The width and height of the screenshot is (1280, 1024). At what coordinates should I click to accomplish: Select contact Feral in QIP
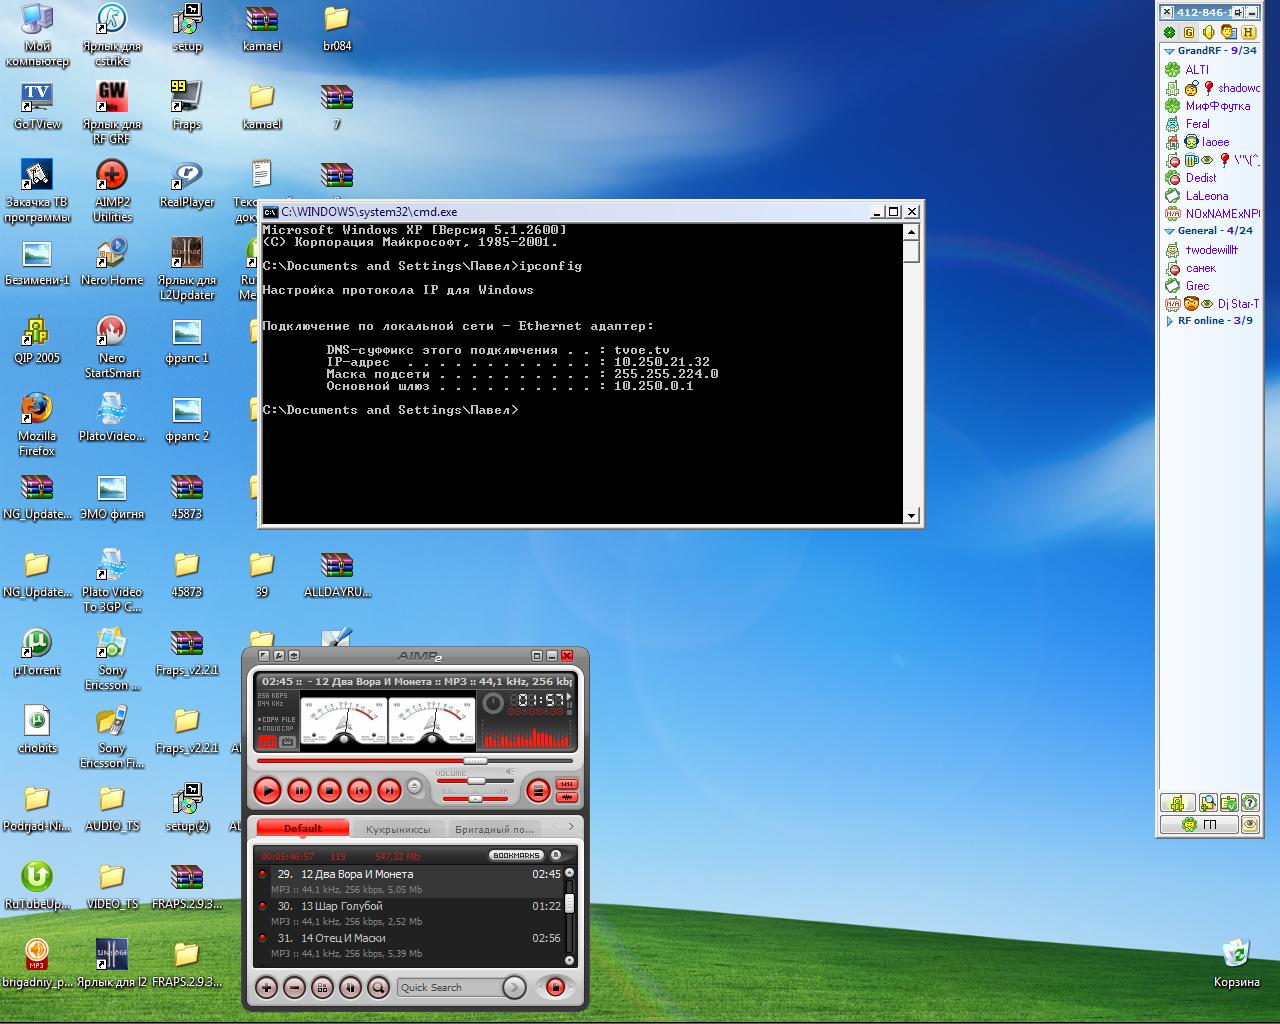click(1198, 124)
